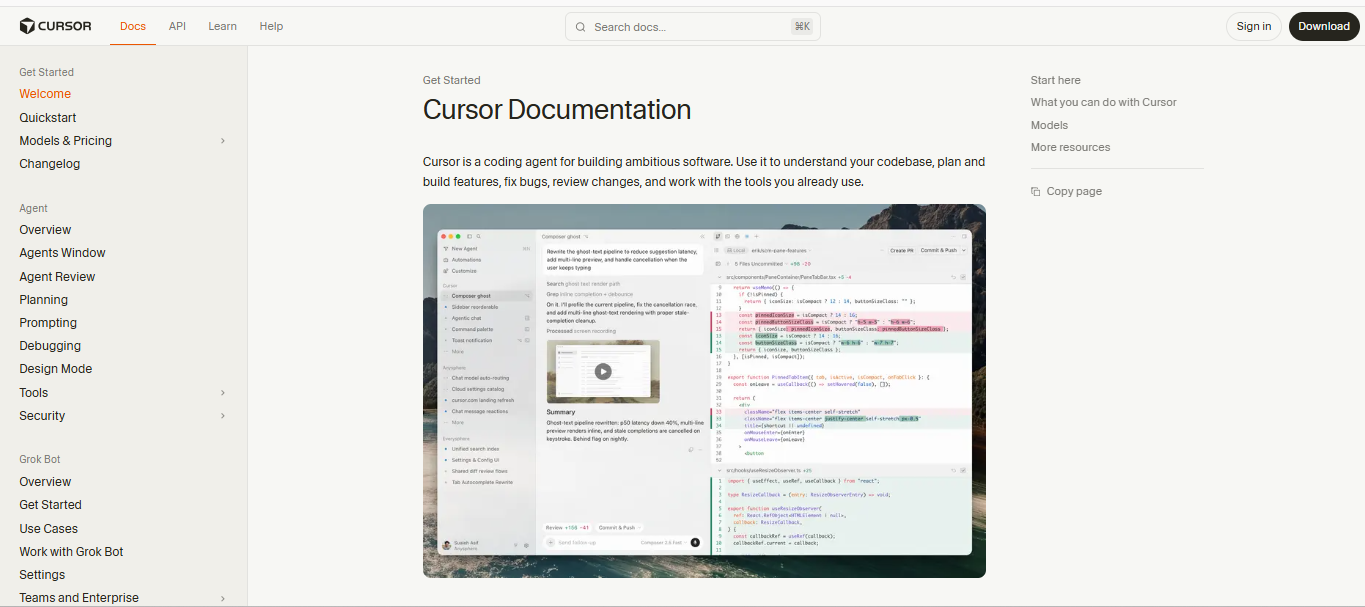Click the ⌘K shortcut badge
1365x607 pixels.
click(802, 27)
